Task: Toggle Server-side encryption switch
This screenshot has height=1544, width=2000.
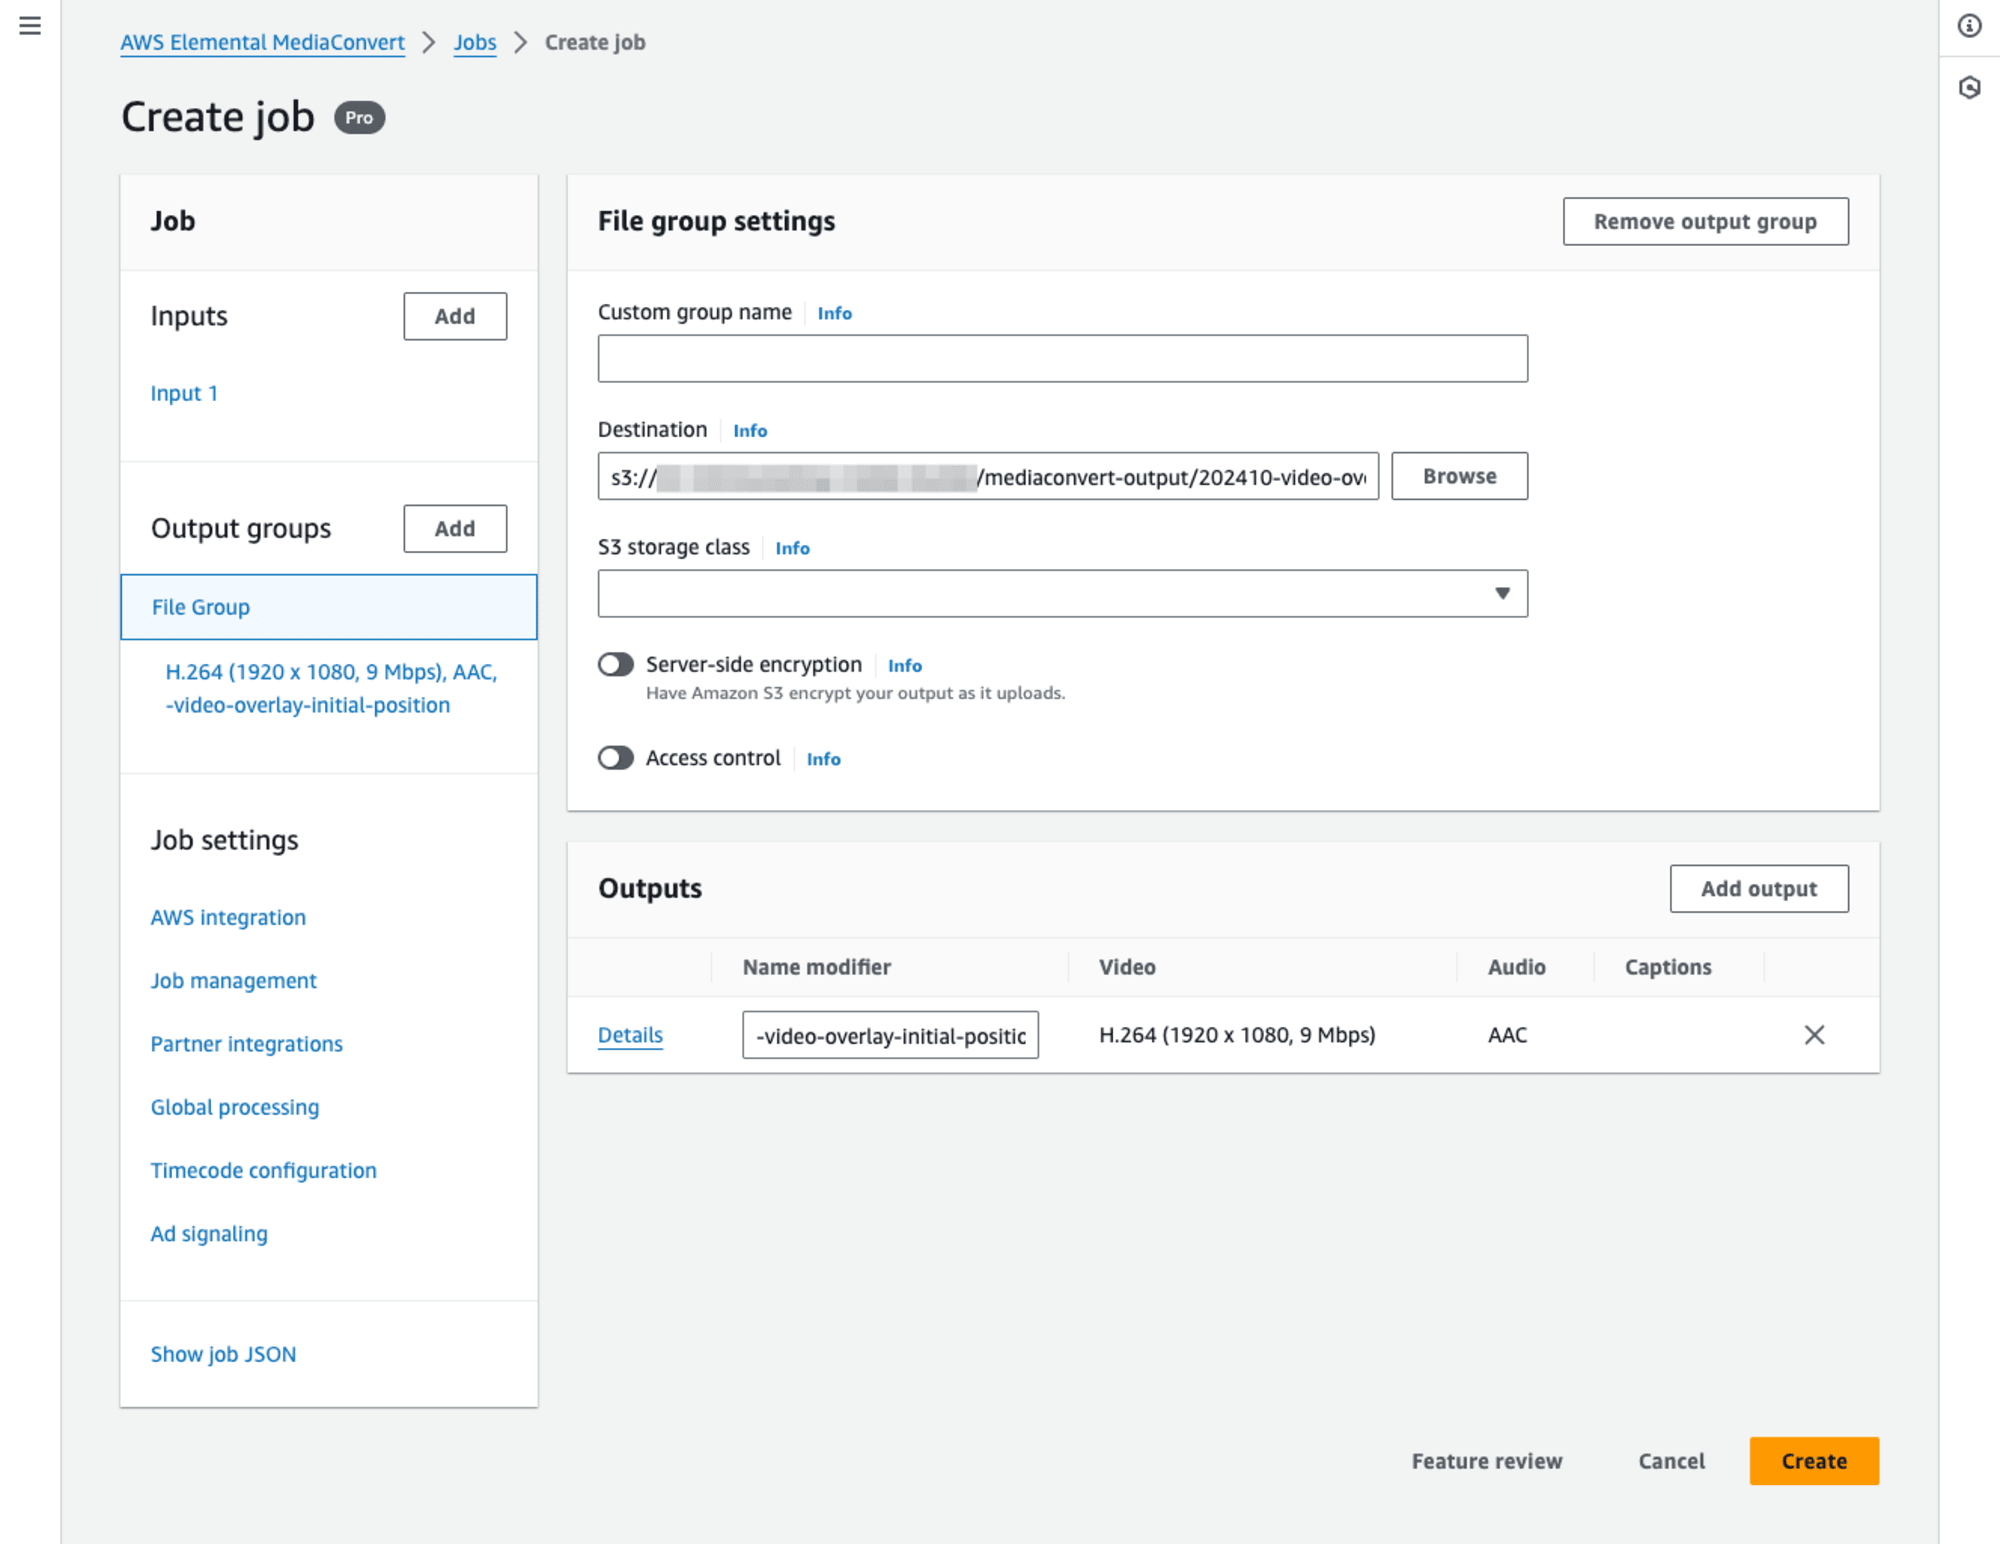Action: click(616, 665)
